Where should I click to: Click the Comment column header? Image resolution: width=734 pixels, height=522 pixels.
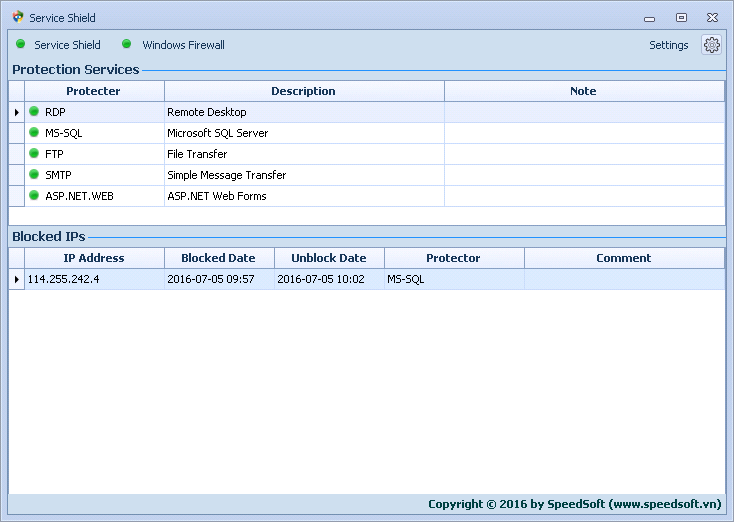[x=624, y=258]
